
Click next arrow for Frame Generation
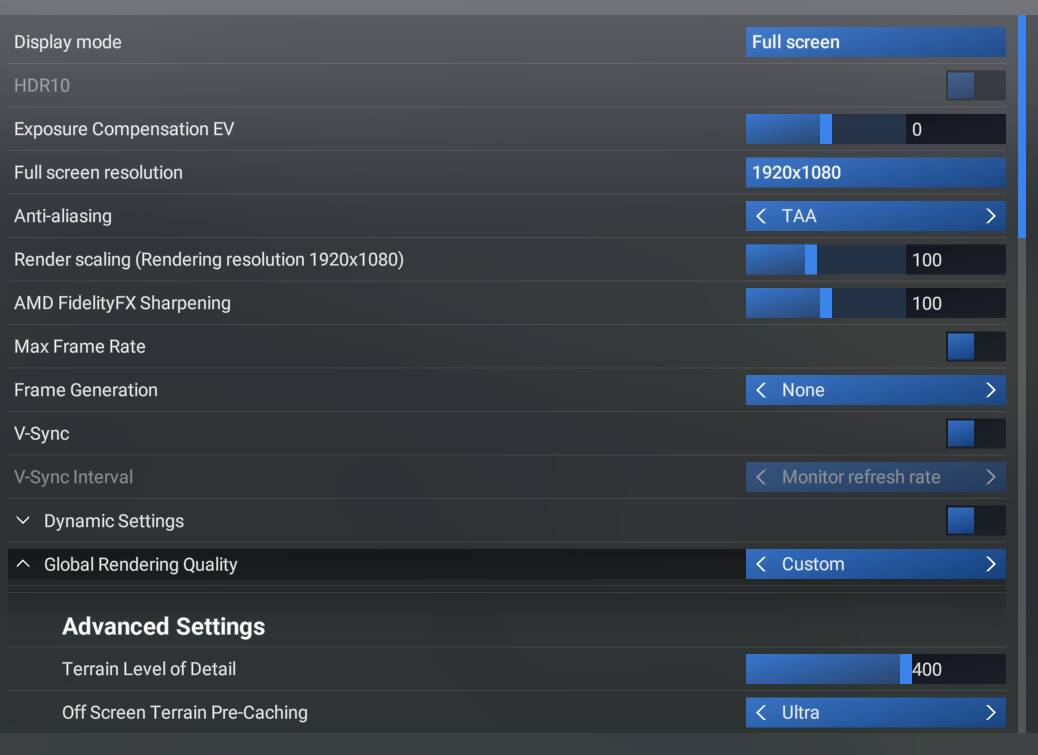click(990, 390)
